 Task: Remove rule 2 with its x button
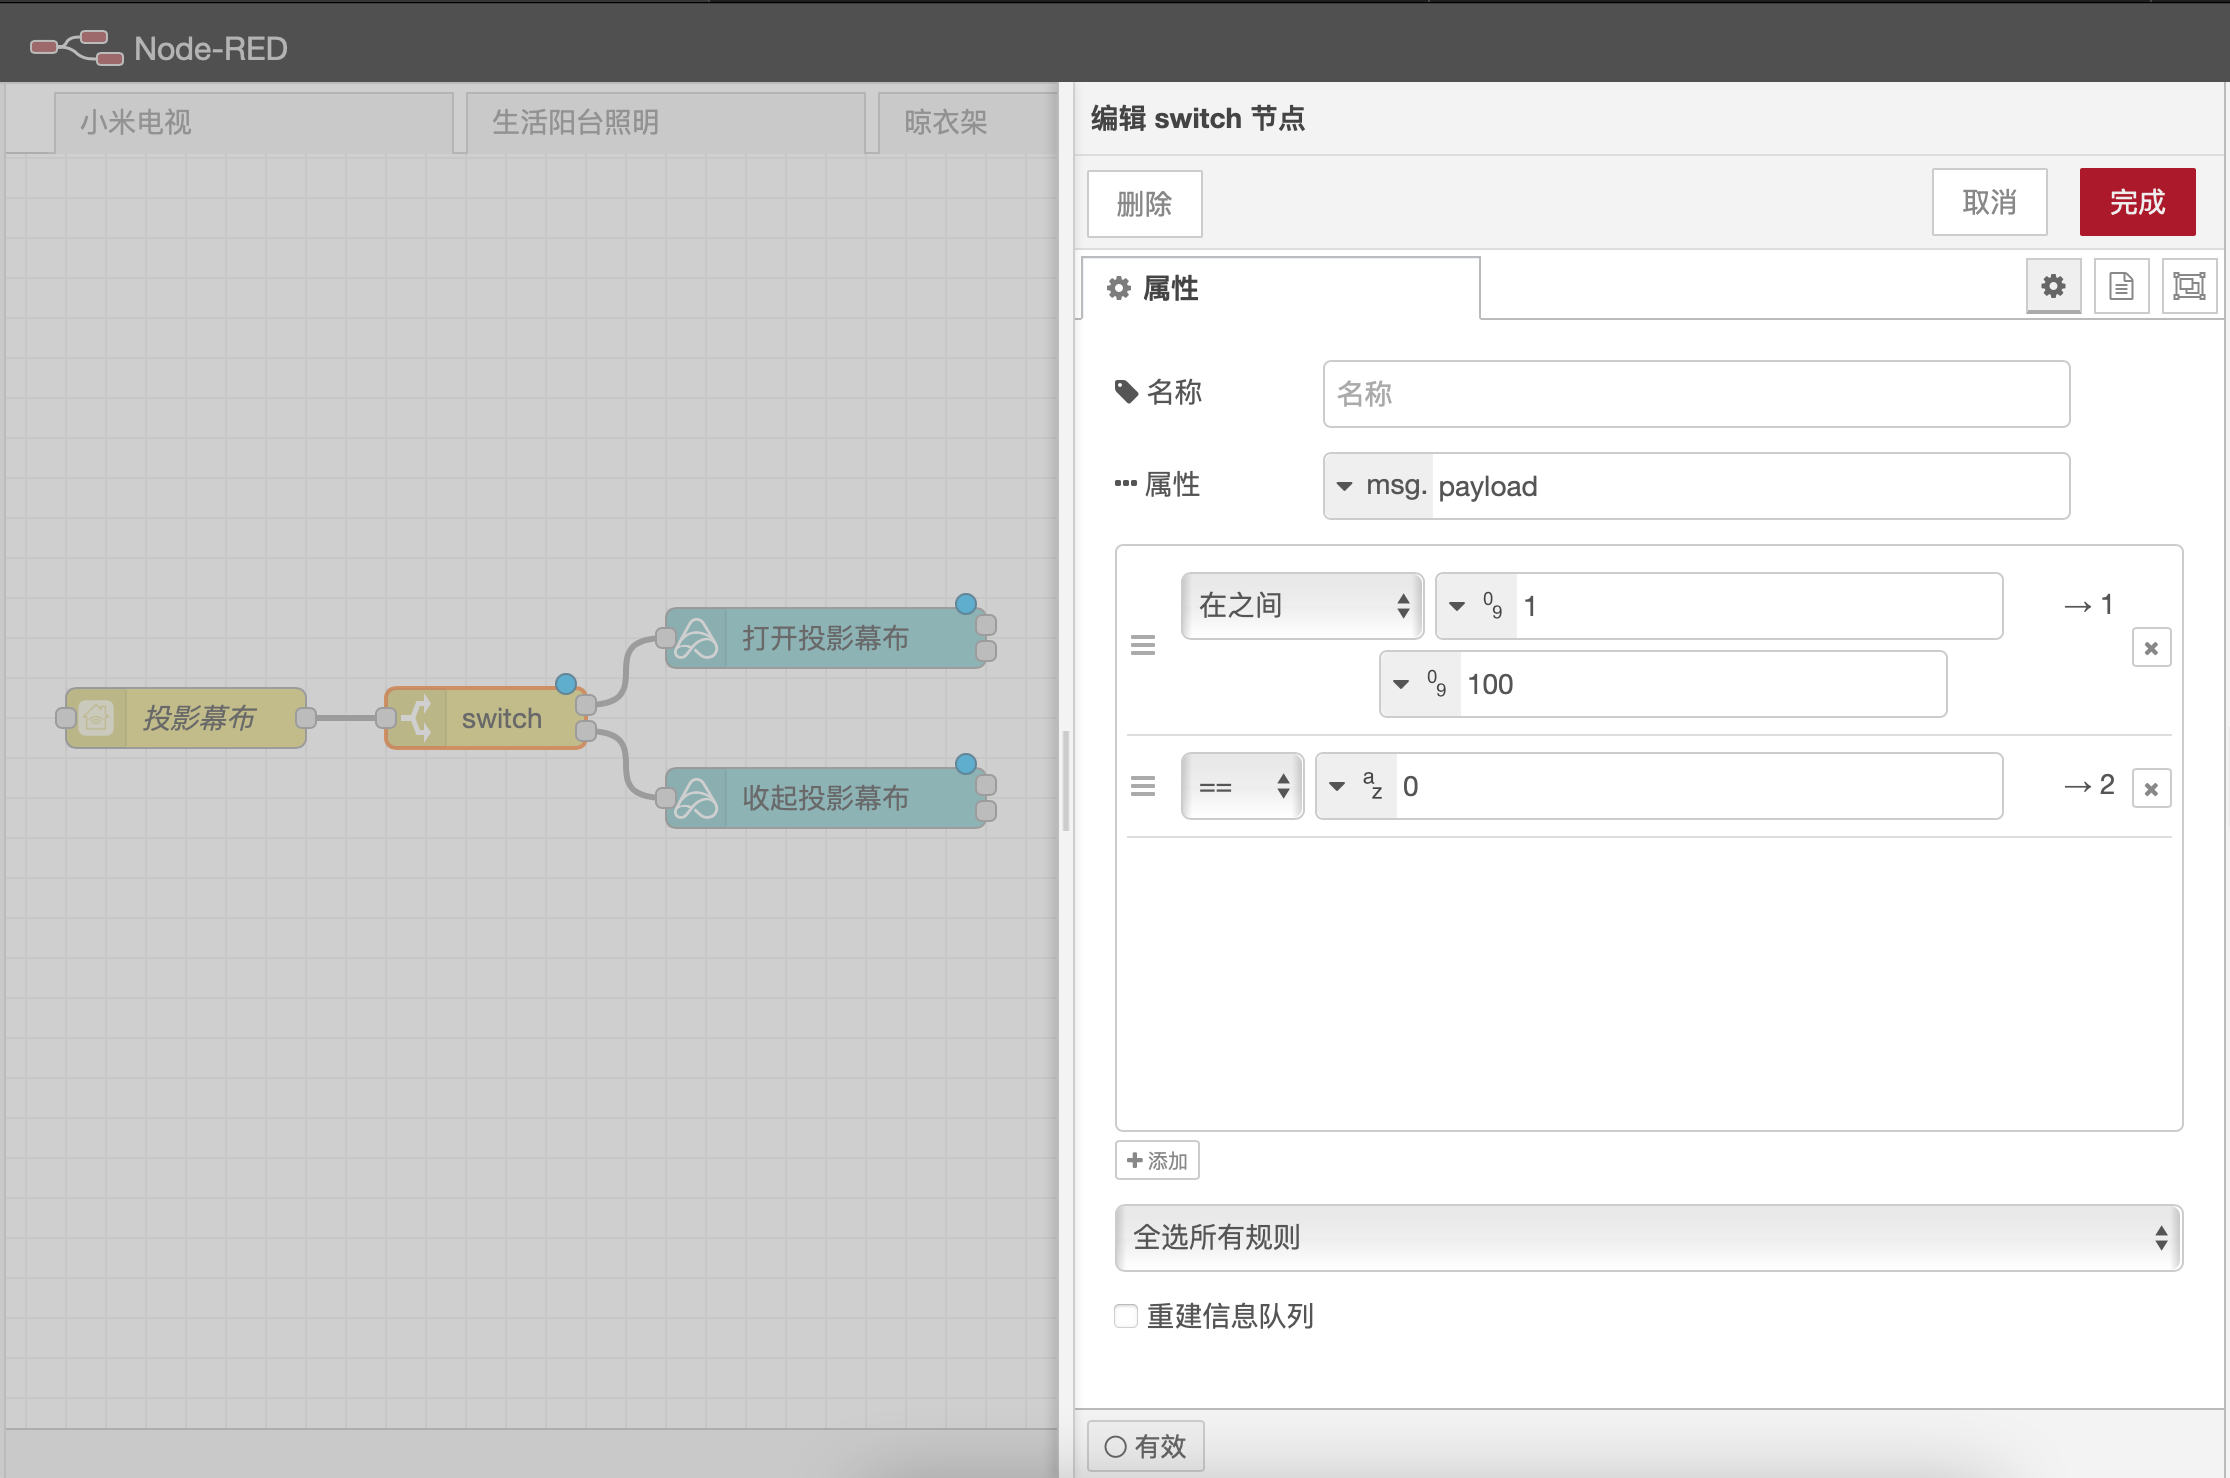point(2151,789)
